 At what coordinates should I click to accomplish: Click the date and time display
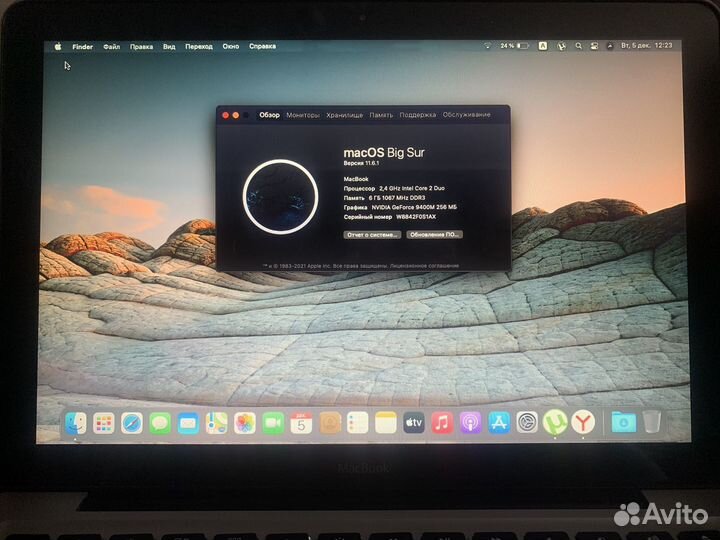[x=647, y=45]
